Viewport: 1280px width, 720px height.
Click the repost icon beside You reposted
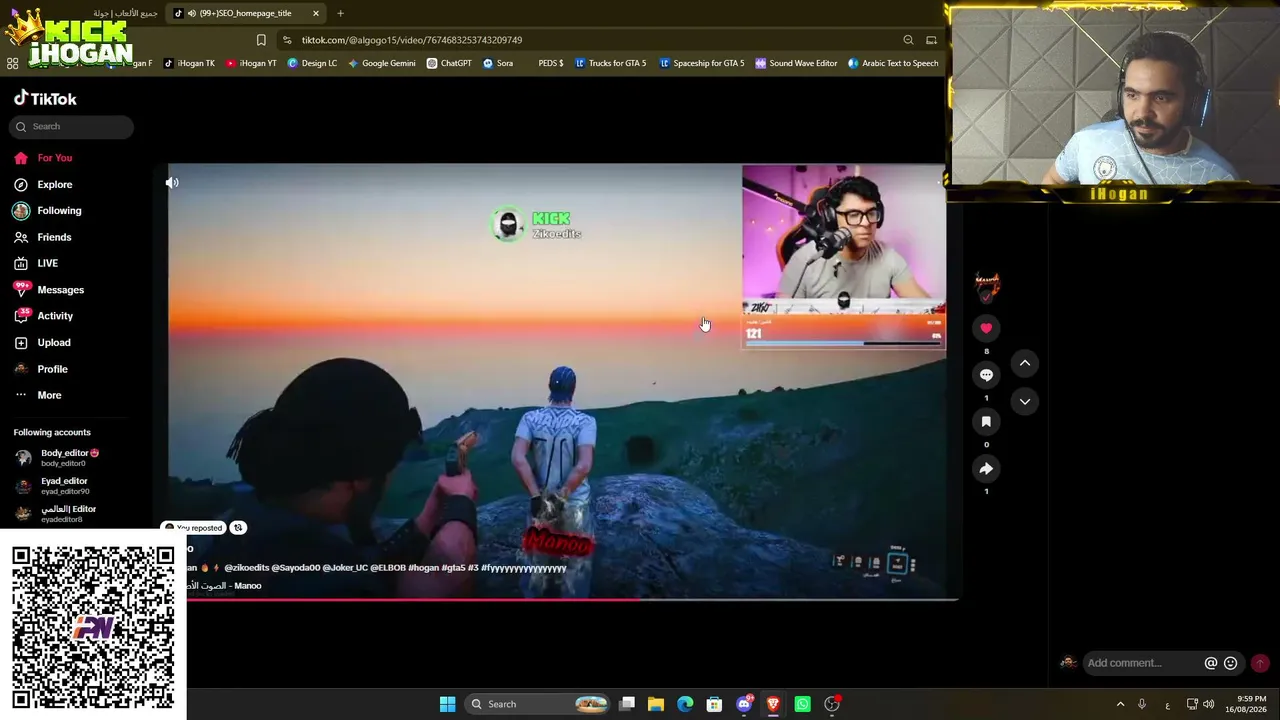pos(238,528)
